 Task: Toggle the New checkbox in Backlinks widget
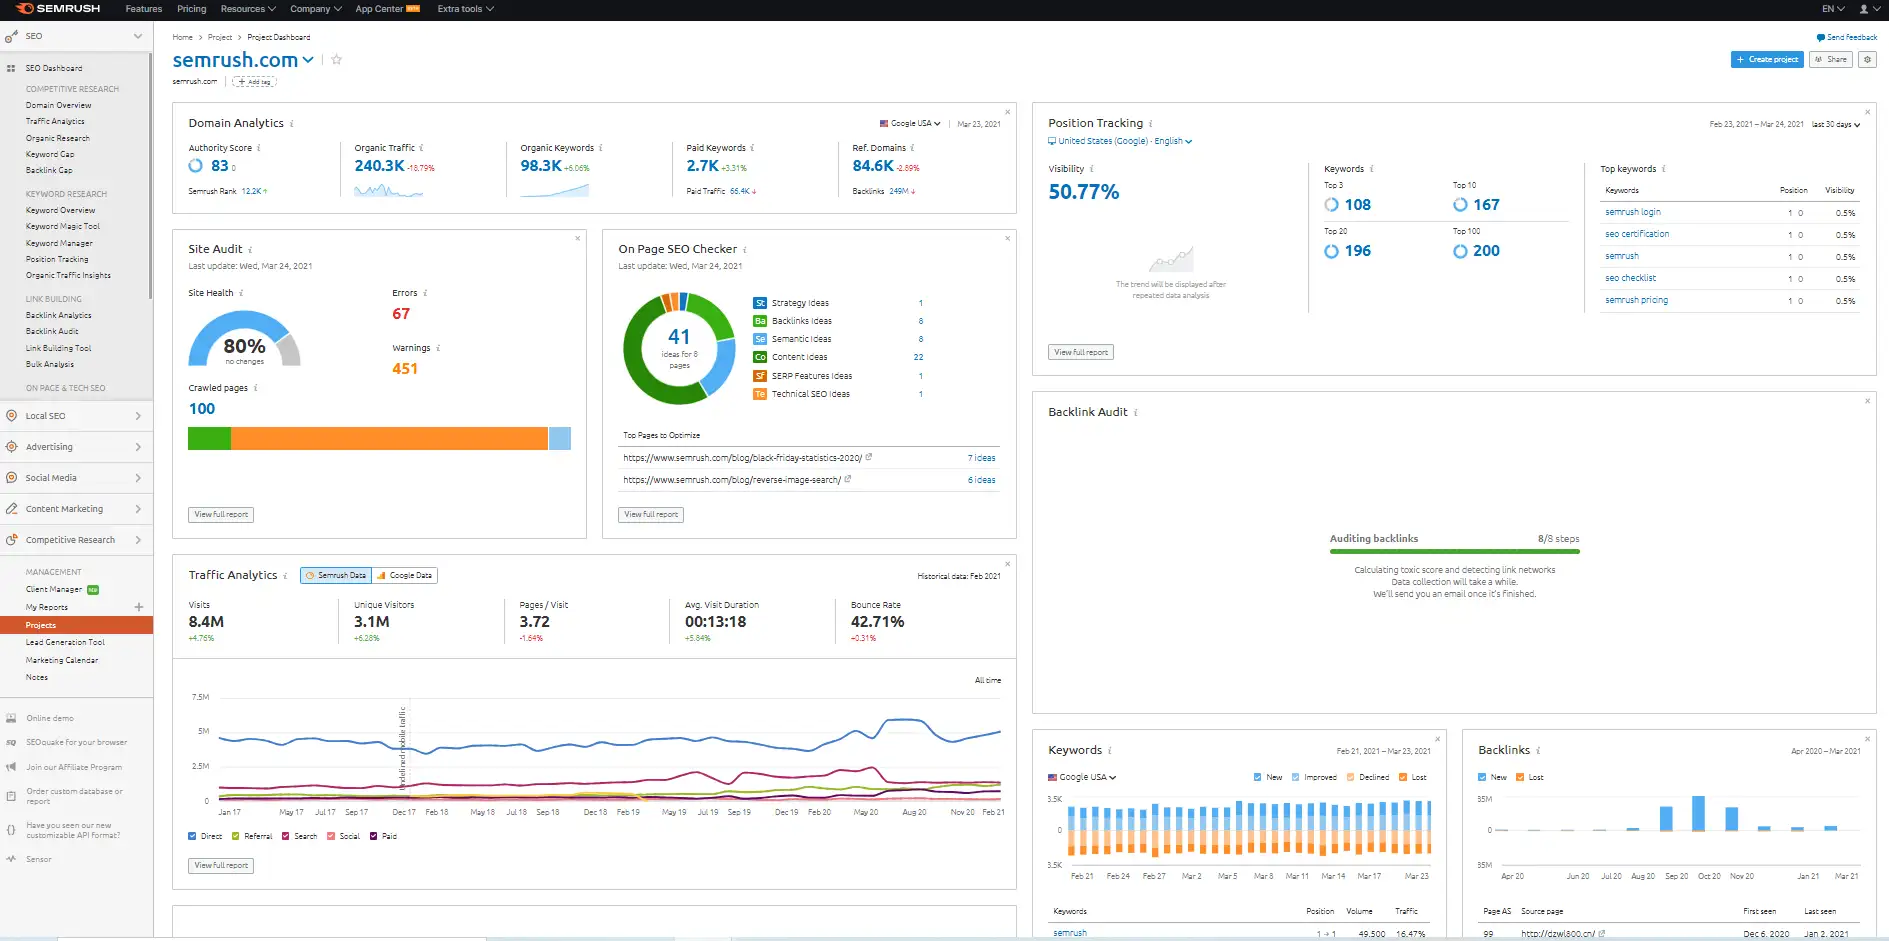pos(1482,777)
